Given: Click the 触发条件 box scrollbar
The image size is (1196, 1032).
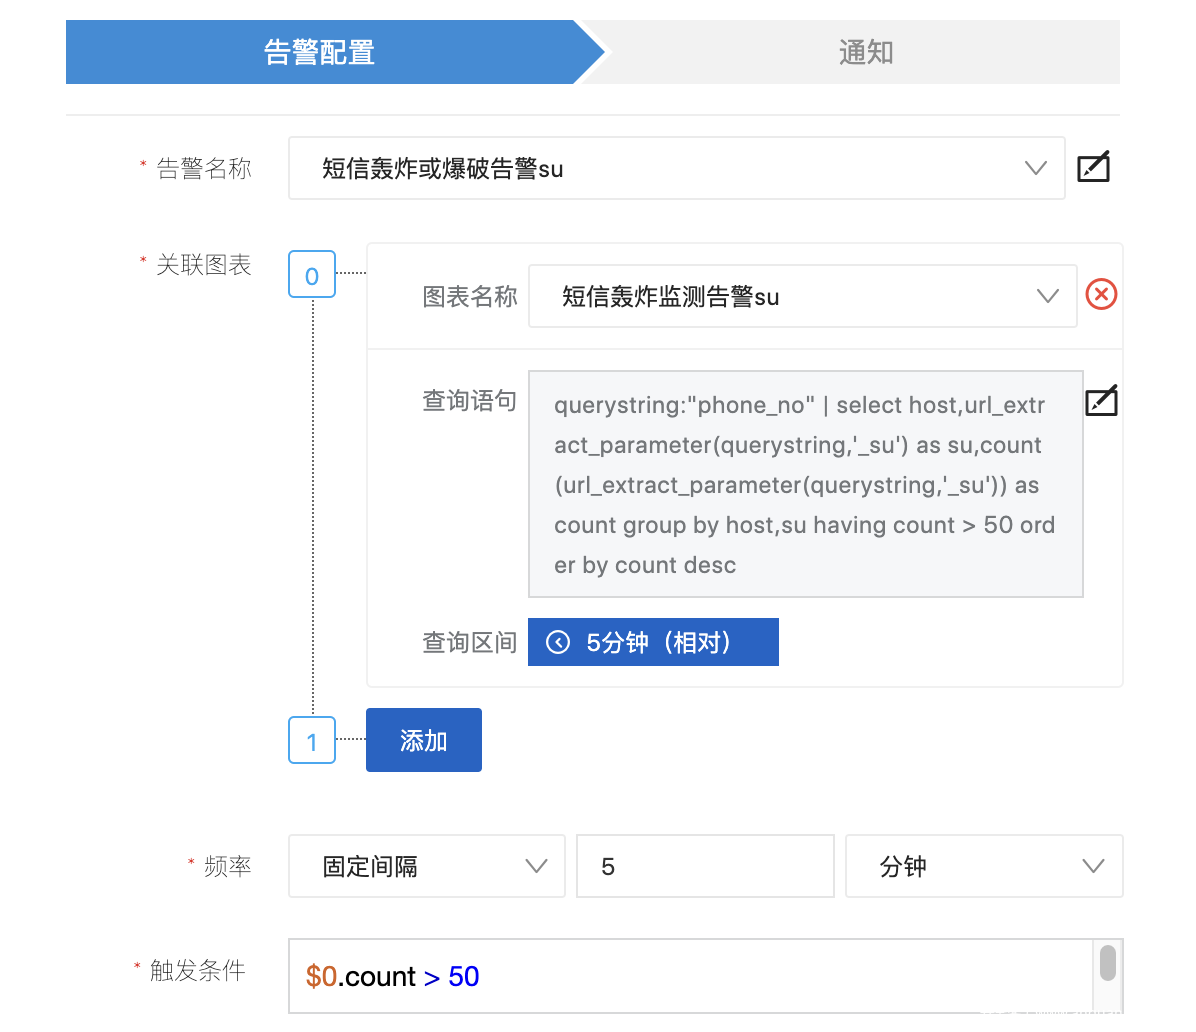Looking at the screenshot, I should [x=1107, y=964].
